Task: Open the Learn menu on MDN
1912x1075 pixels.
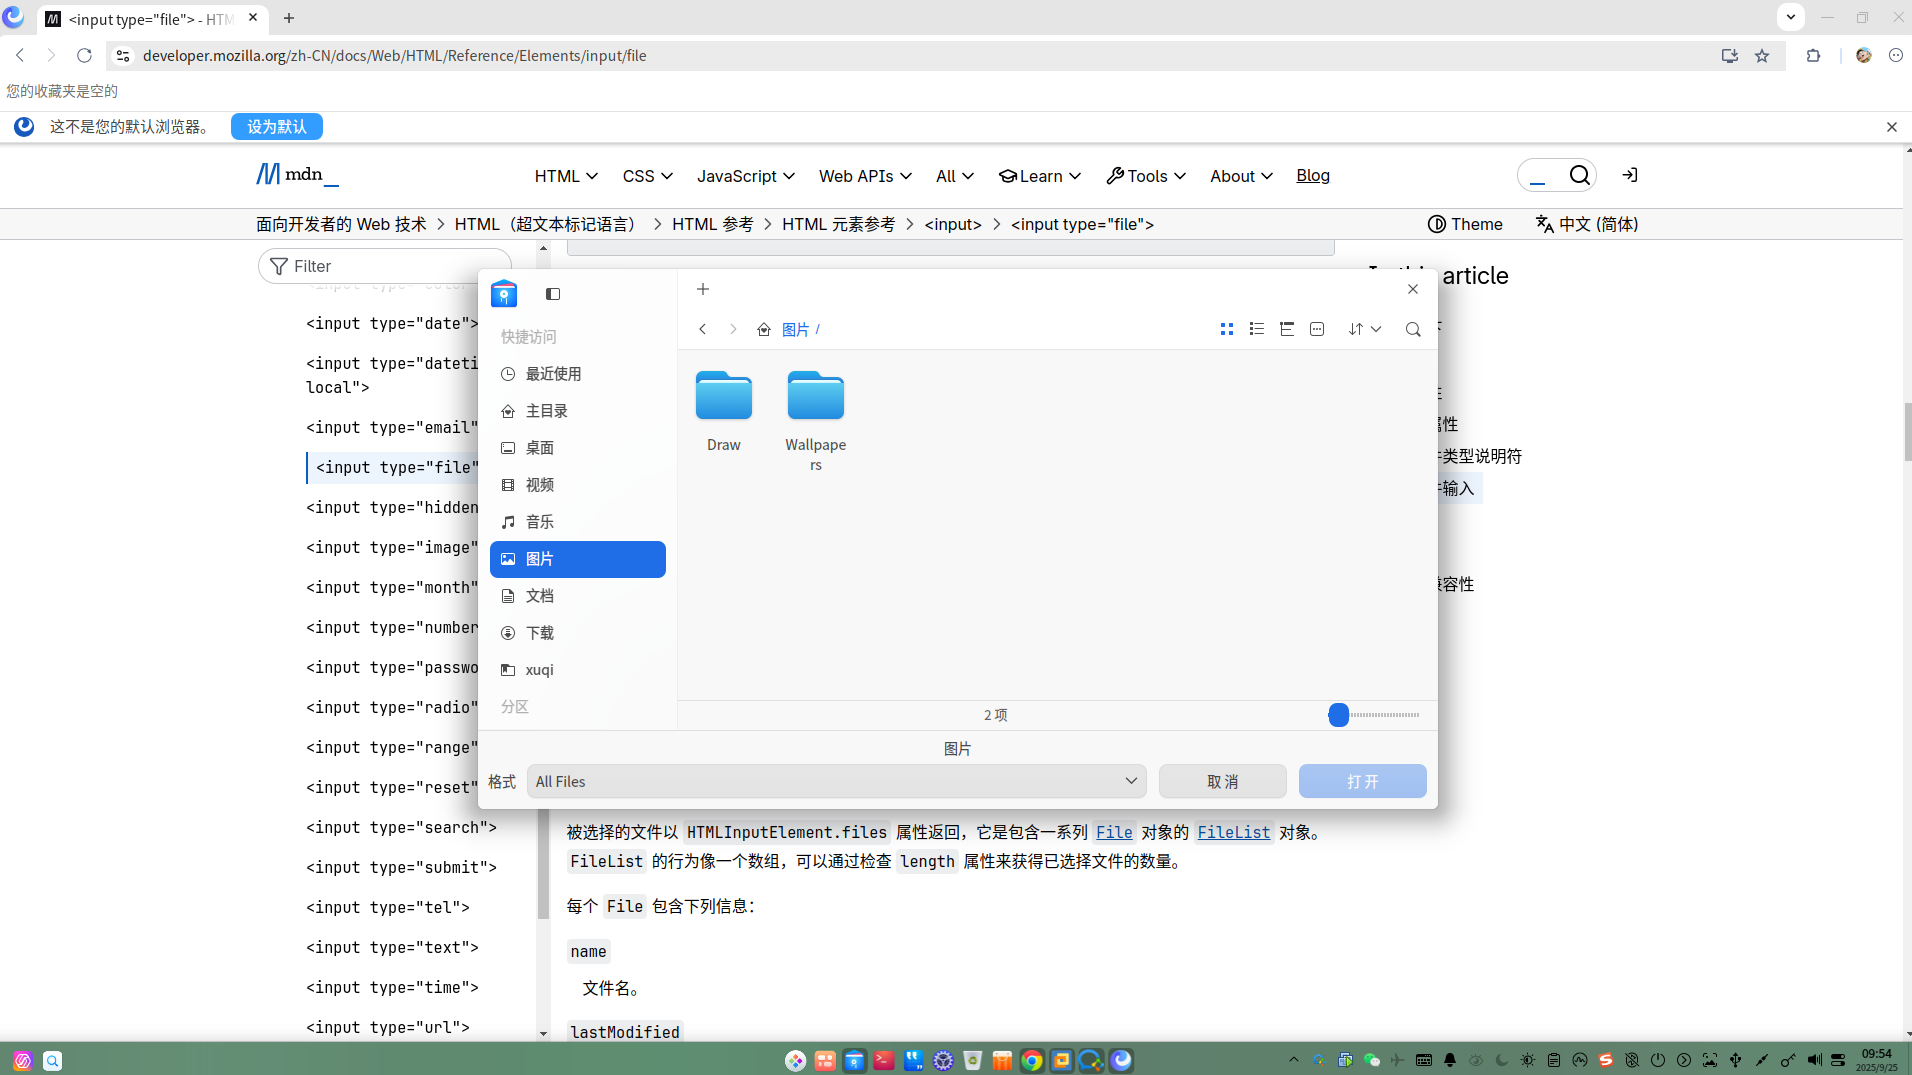Action: click(x=1040, y=176)
